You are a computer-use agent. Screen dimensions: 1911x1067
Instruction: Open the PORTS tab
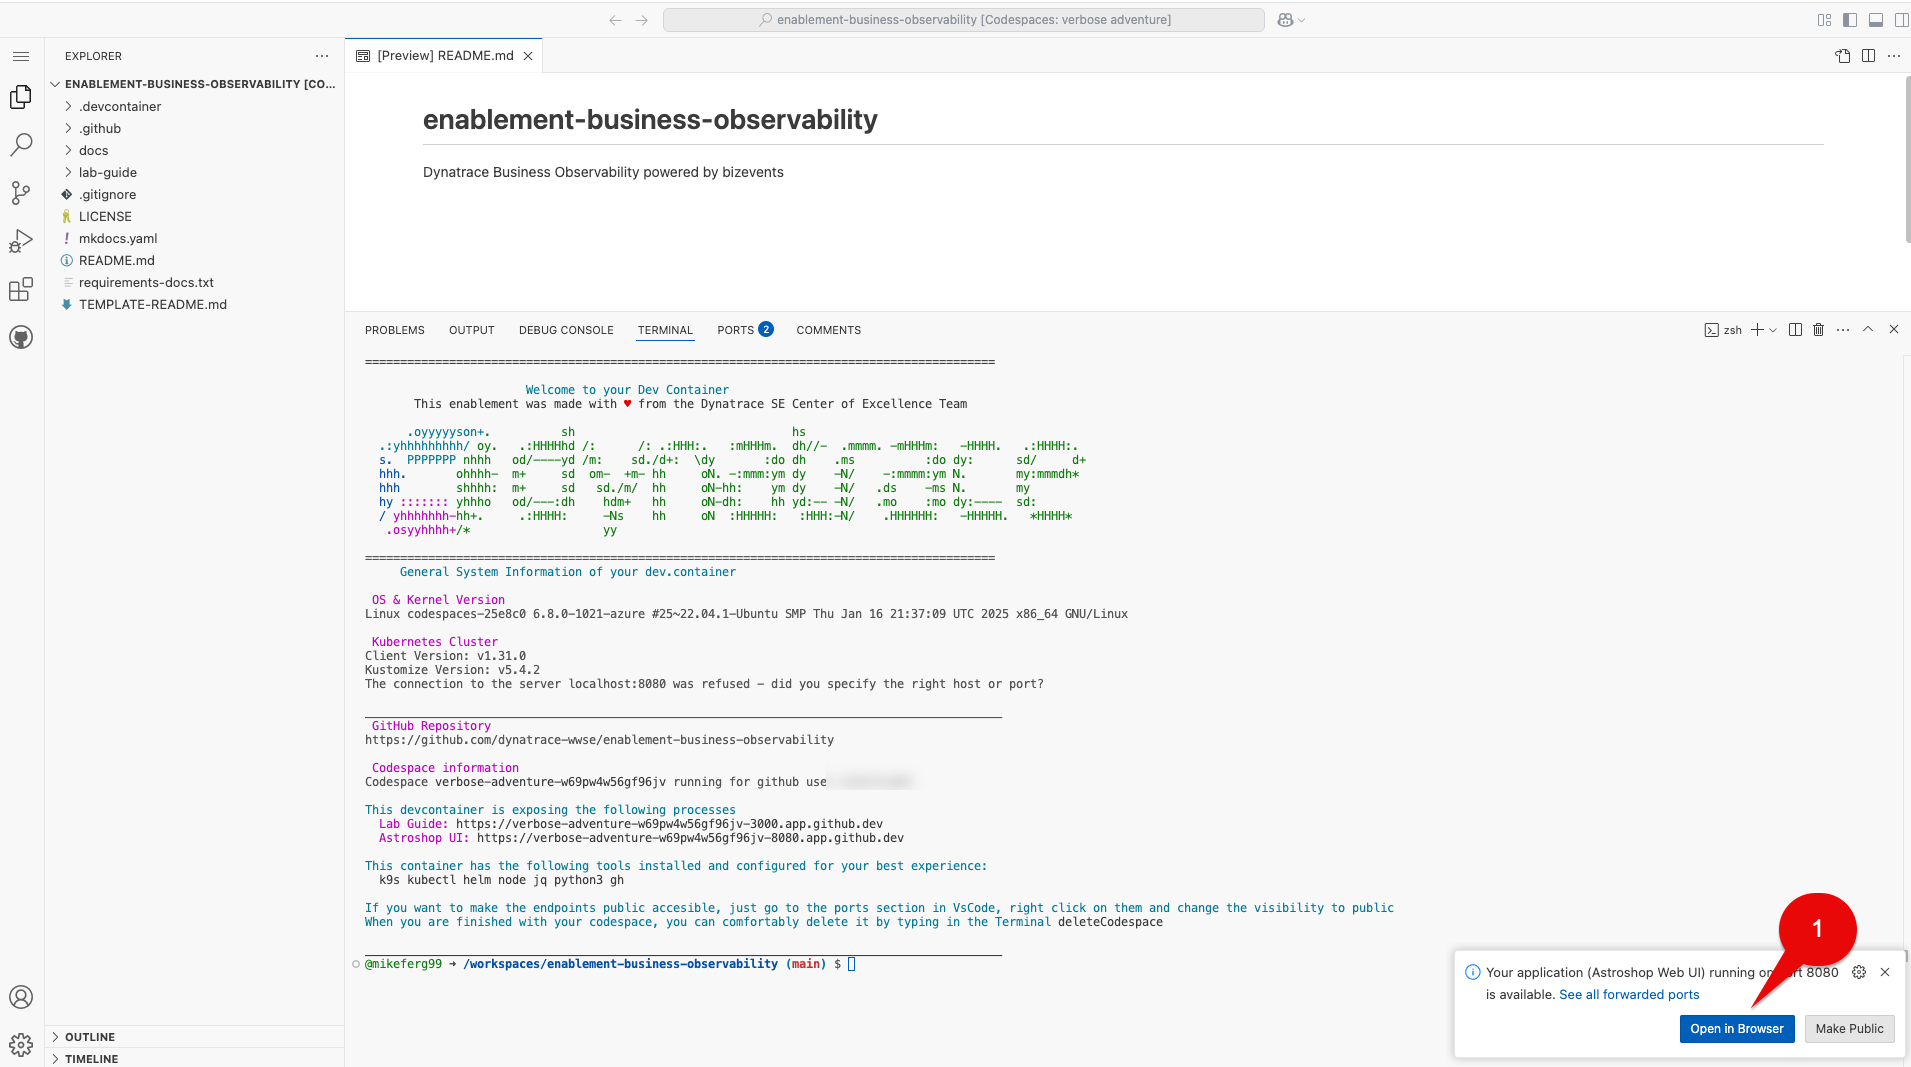point(745,330)
